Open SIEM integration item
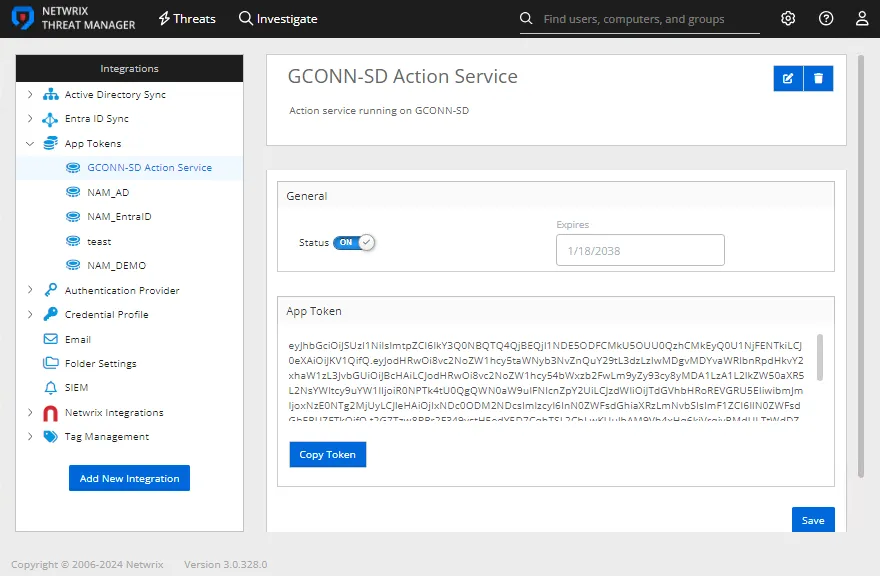This screenshot has height=576, width=880. pyautogui.click(x=76, y=387)
